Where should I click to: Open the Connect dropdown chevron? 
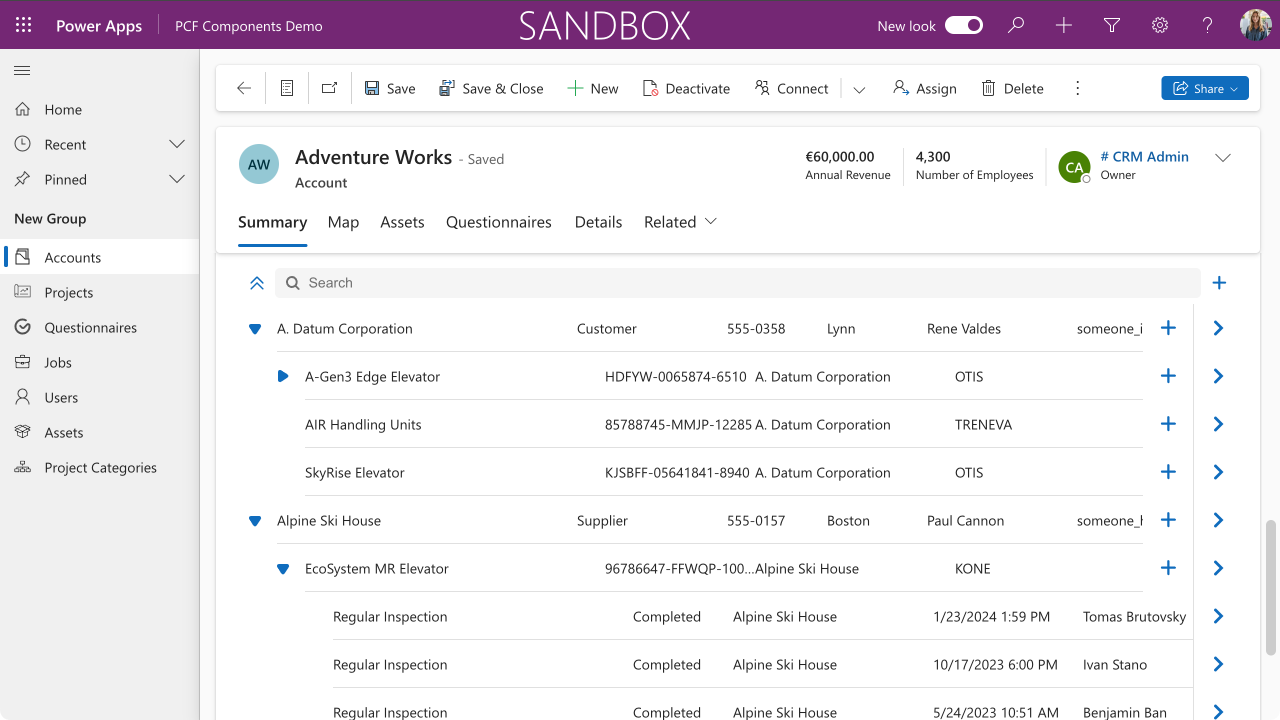(859, 89)
